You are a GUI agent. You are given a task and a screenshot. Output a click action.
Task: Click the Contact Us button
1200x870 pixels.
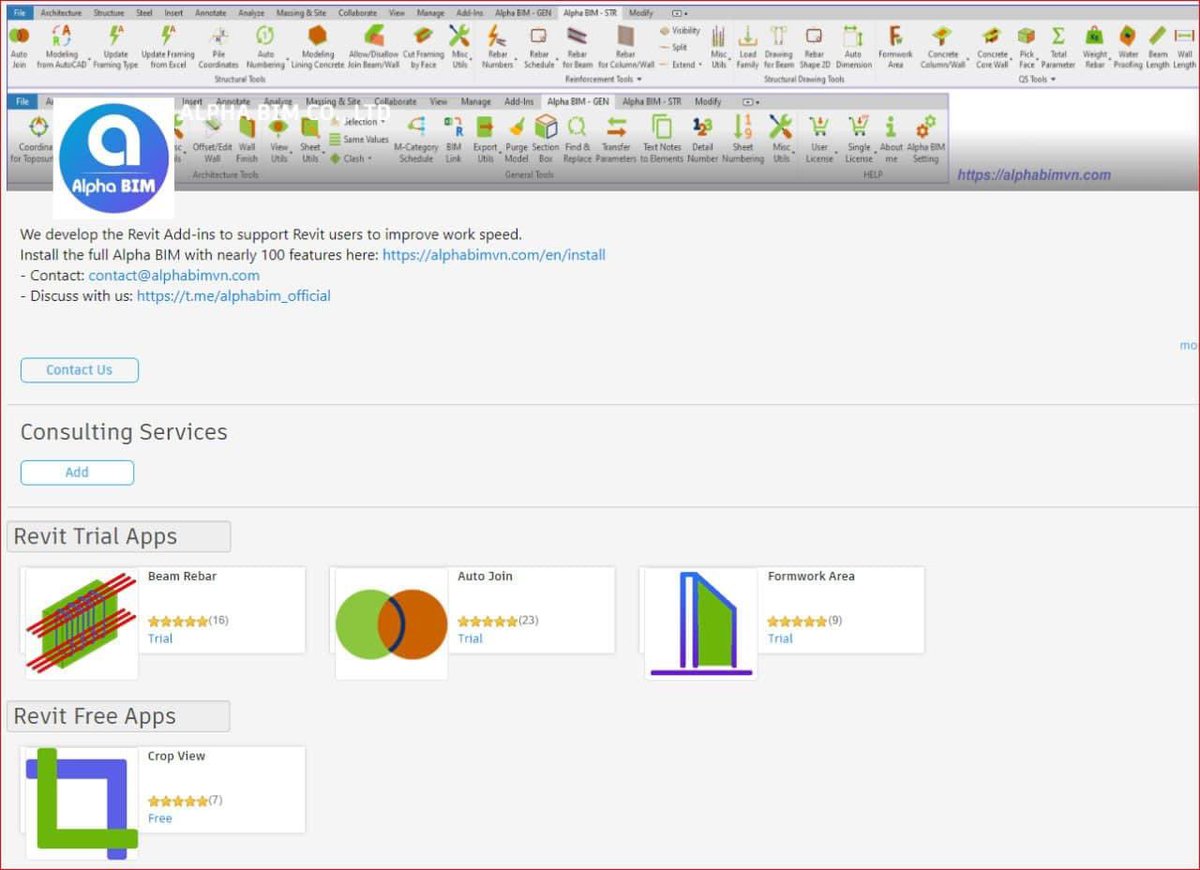(x=79, y=369)
